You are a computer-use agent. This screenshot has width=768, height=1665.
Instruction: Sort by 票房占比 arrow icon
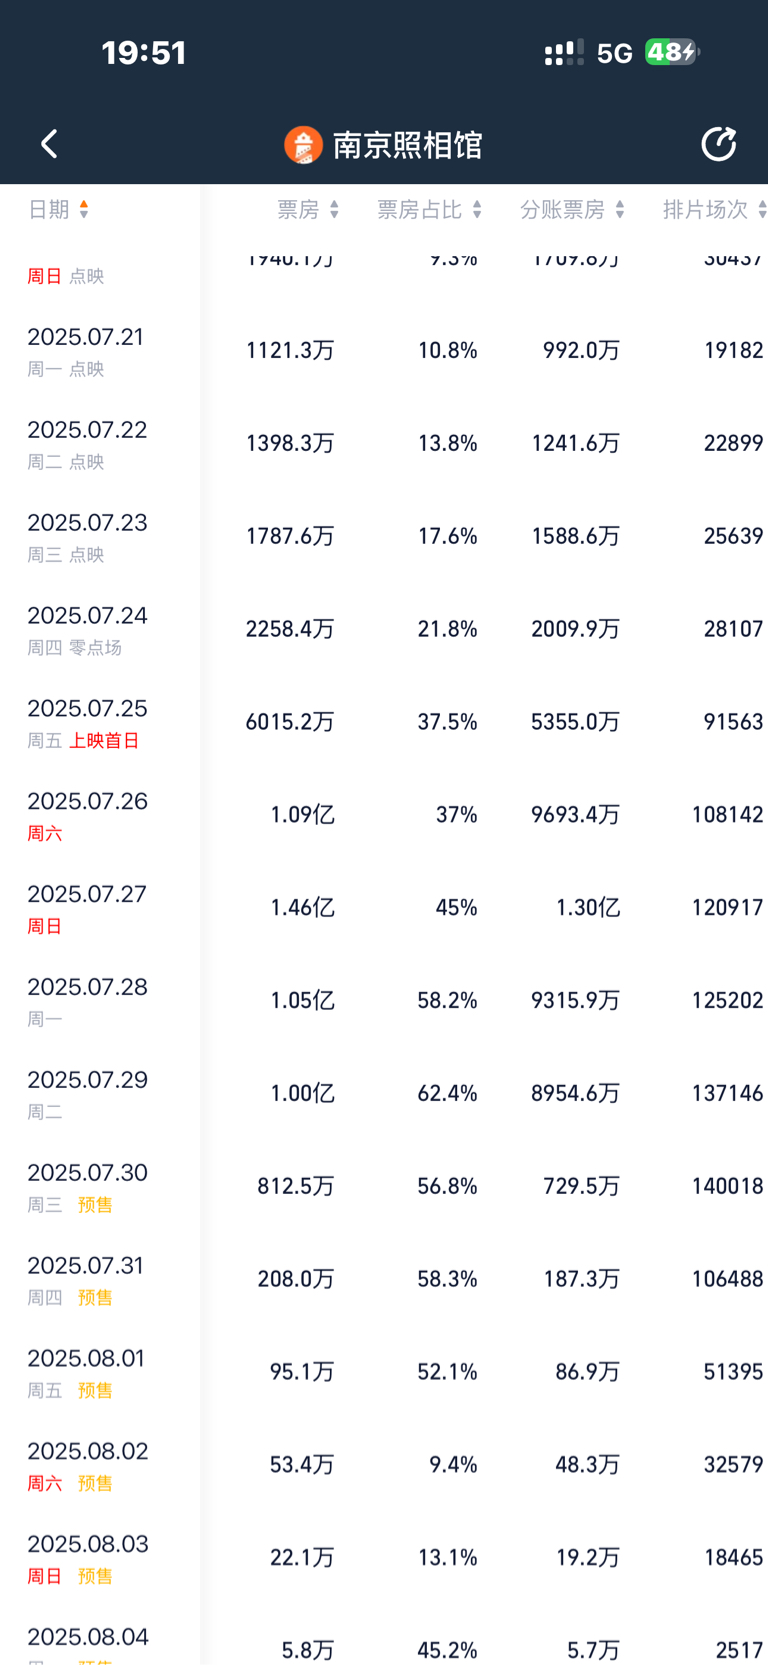pyautogui.click(x=477, y=209)
